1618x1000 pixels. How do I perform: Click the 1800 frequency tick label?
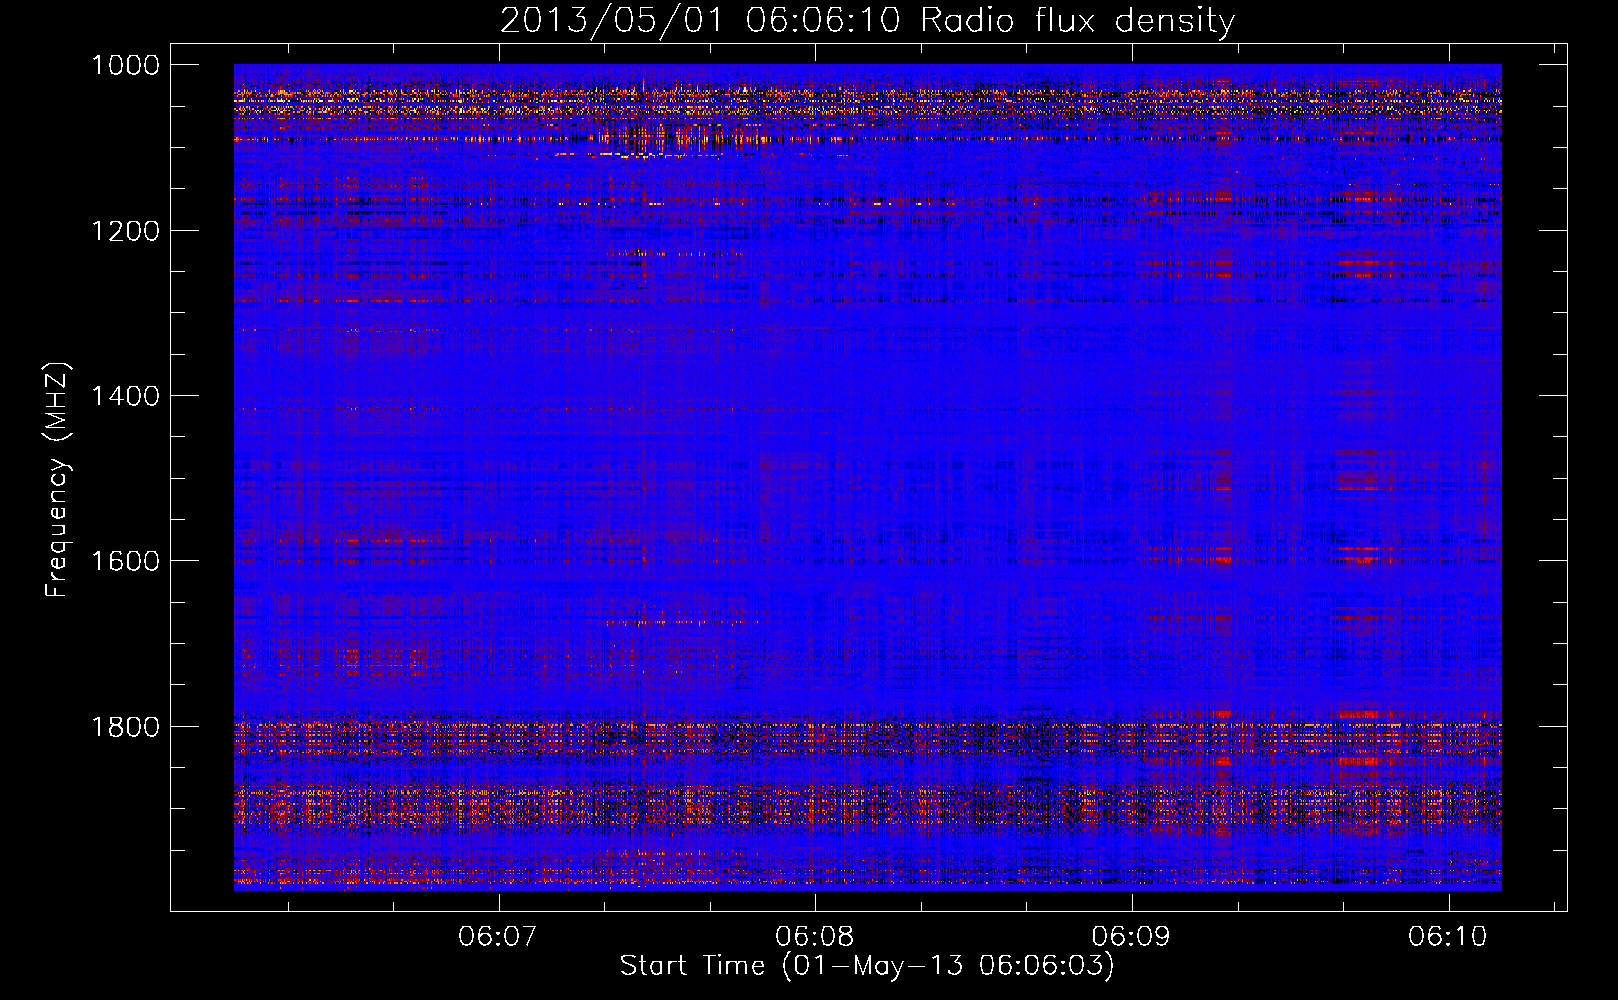click(x=125, y=727)
